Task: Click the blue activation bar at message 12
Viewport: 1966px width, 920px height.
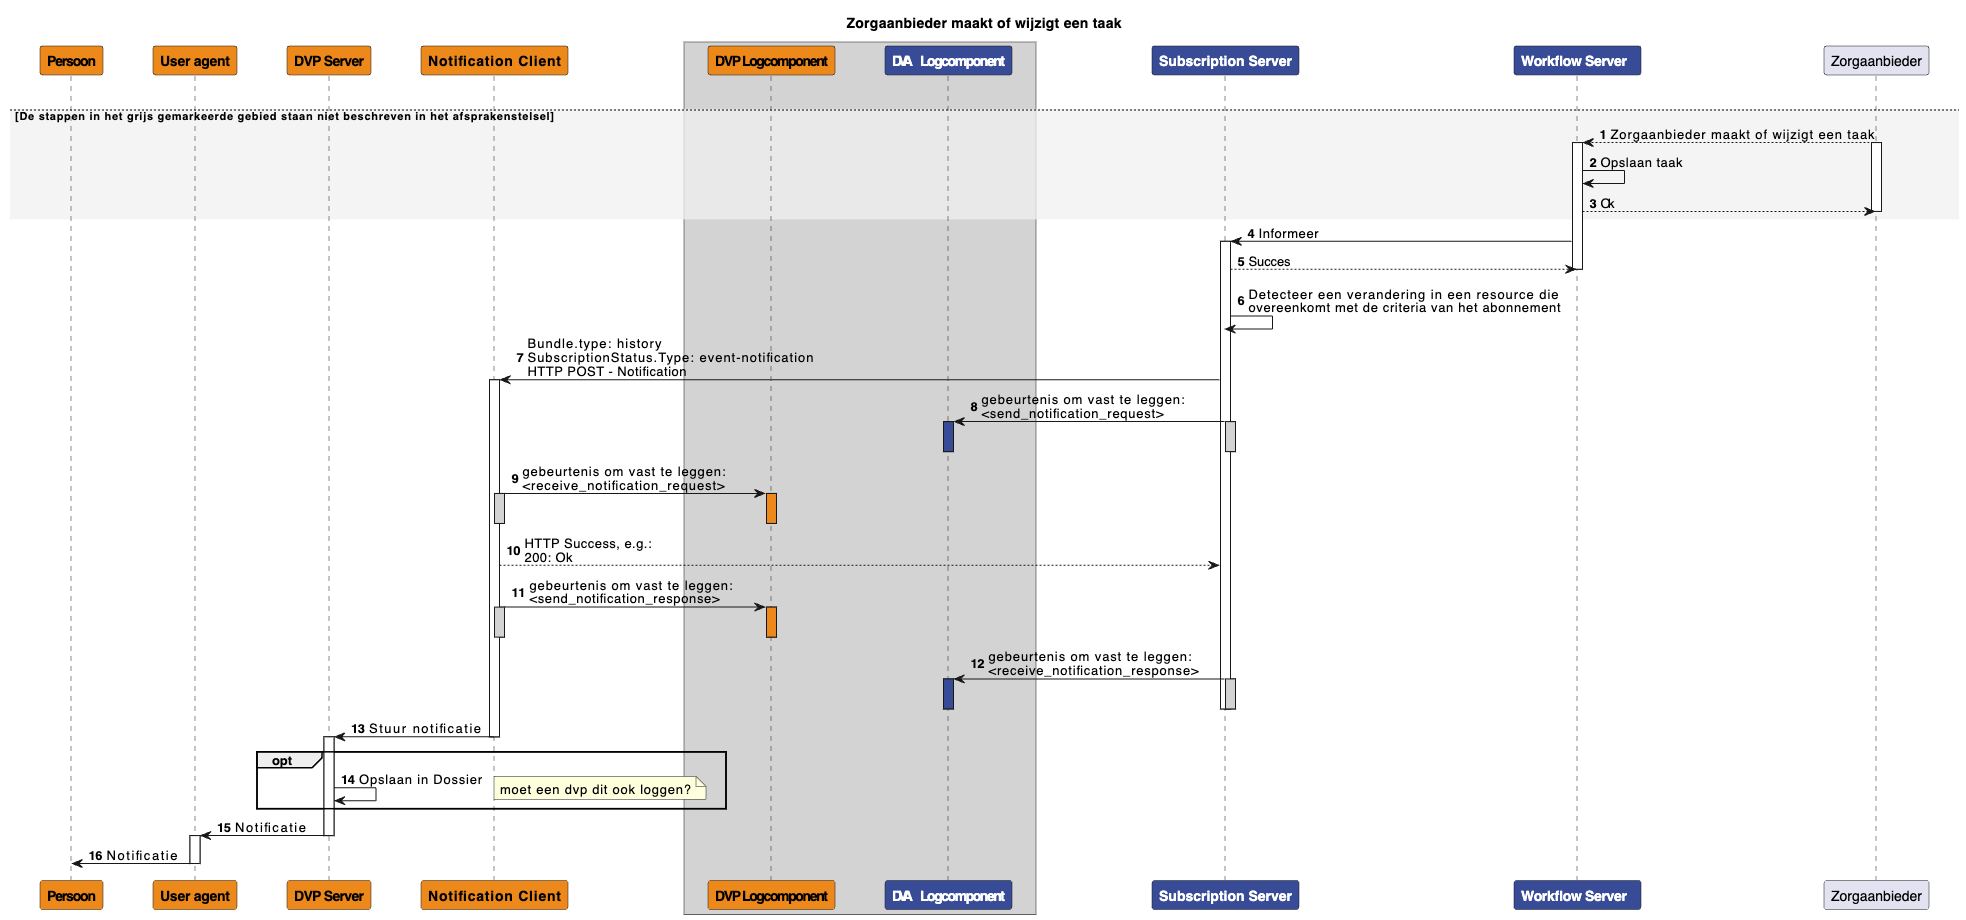Action: point(948,694)
